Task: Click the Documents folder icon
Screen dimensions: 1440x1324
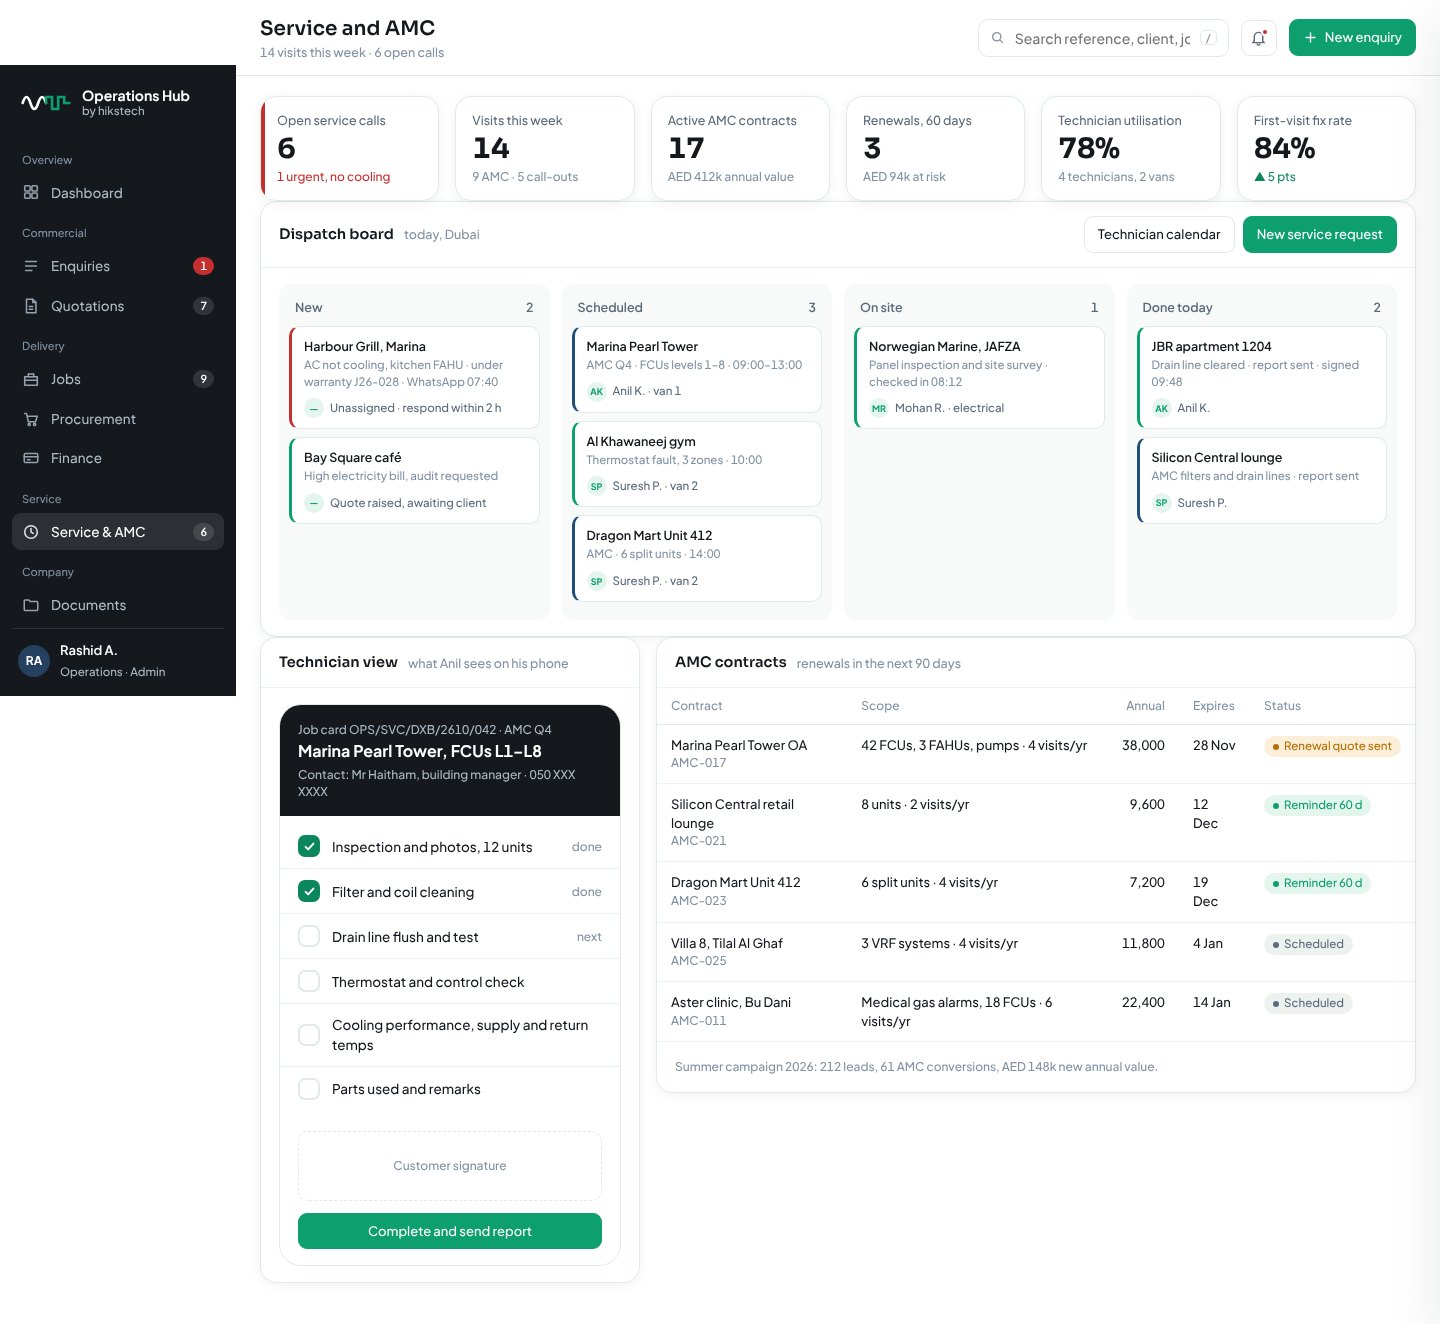Action: [x=31, y=605]
